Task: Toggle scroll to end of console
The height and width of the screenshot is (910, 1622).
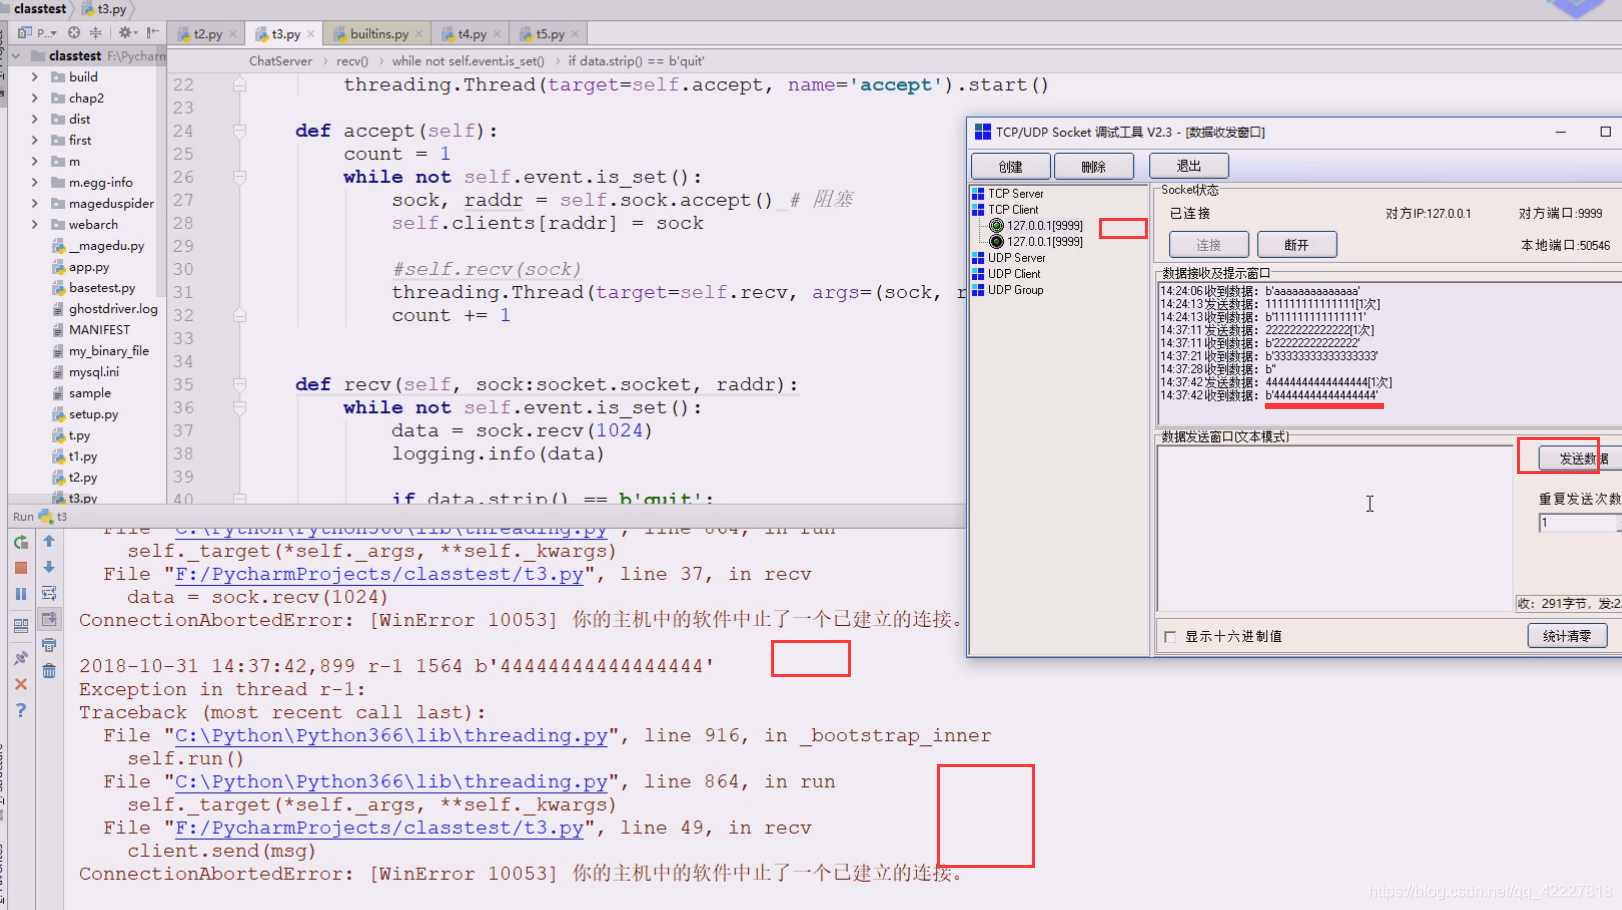Action: coord(49,619)
